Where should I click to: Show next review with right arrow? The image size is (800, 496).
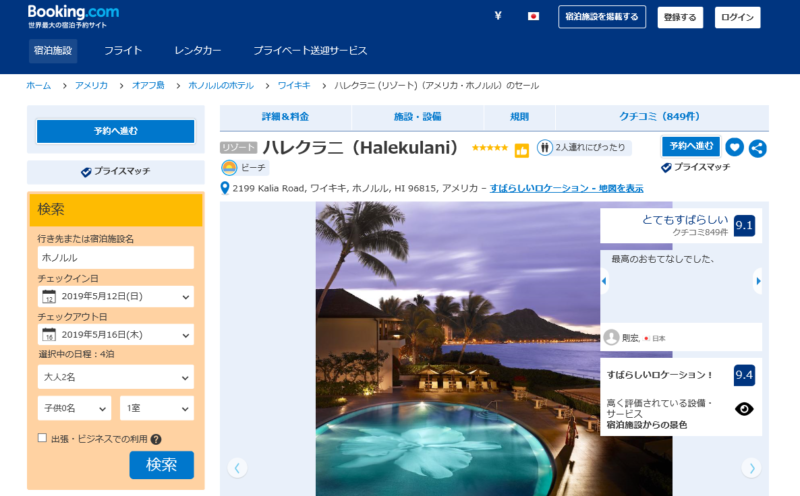click(x=758, y=281)
